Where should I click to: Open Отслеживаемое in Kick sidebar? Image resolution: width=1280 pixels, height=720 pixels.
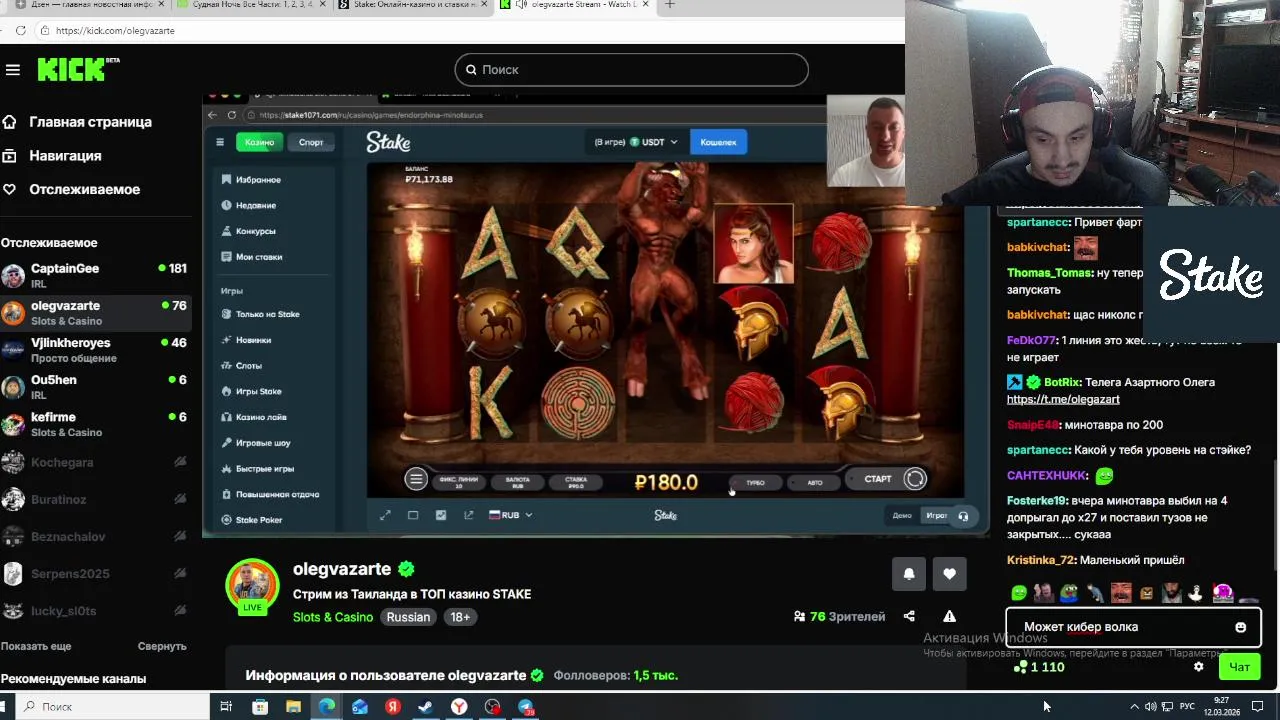[84, 189]
